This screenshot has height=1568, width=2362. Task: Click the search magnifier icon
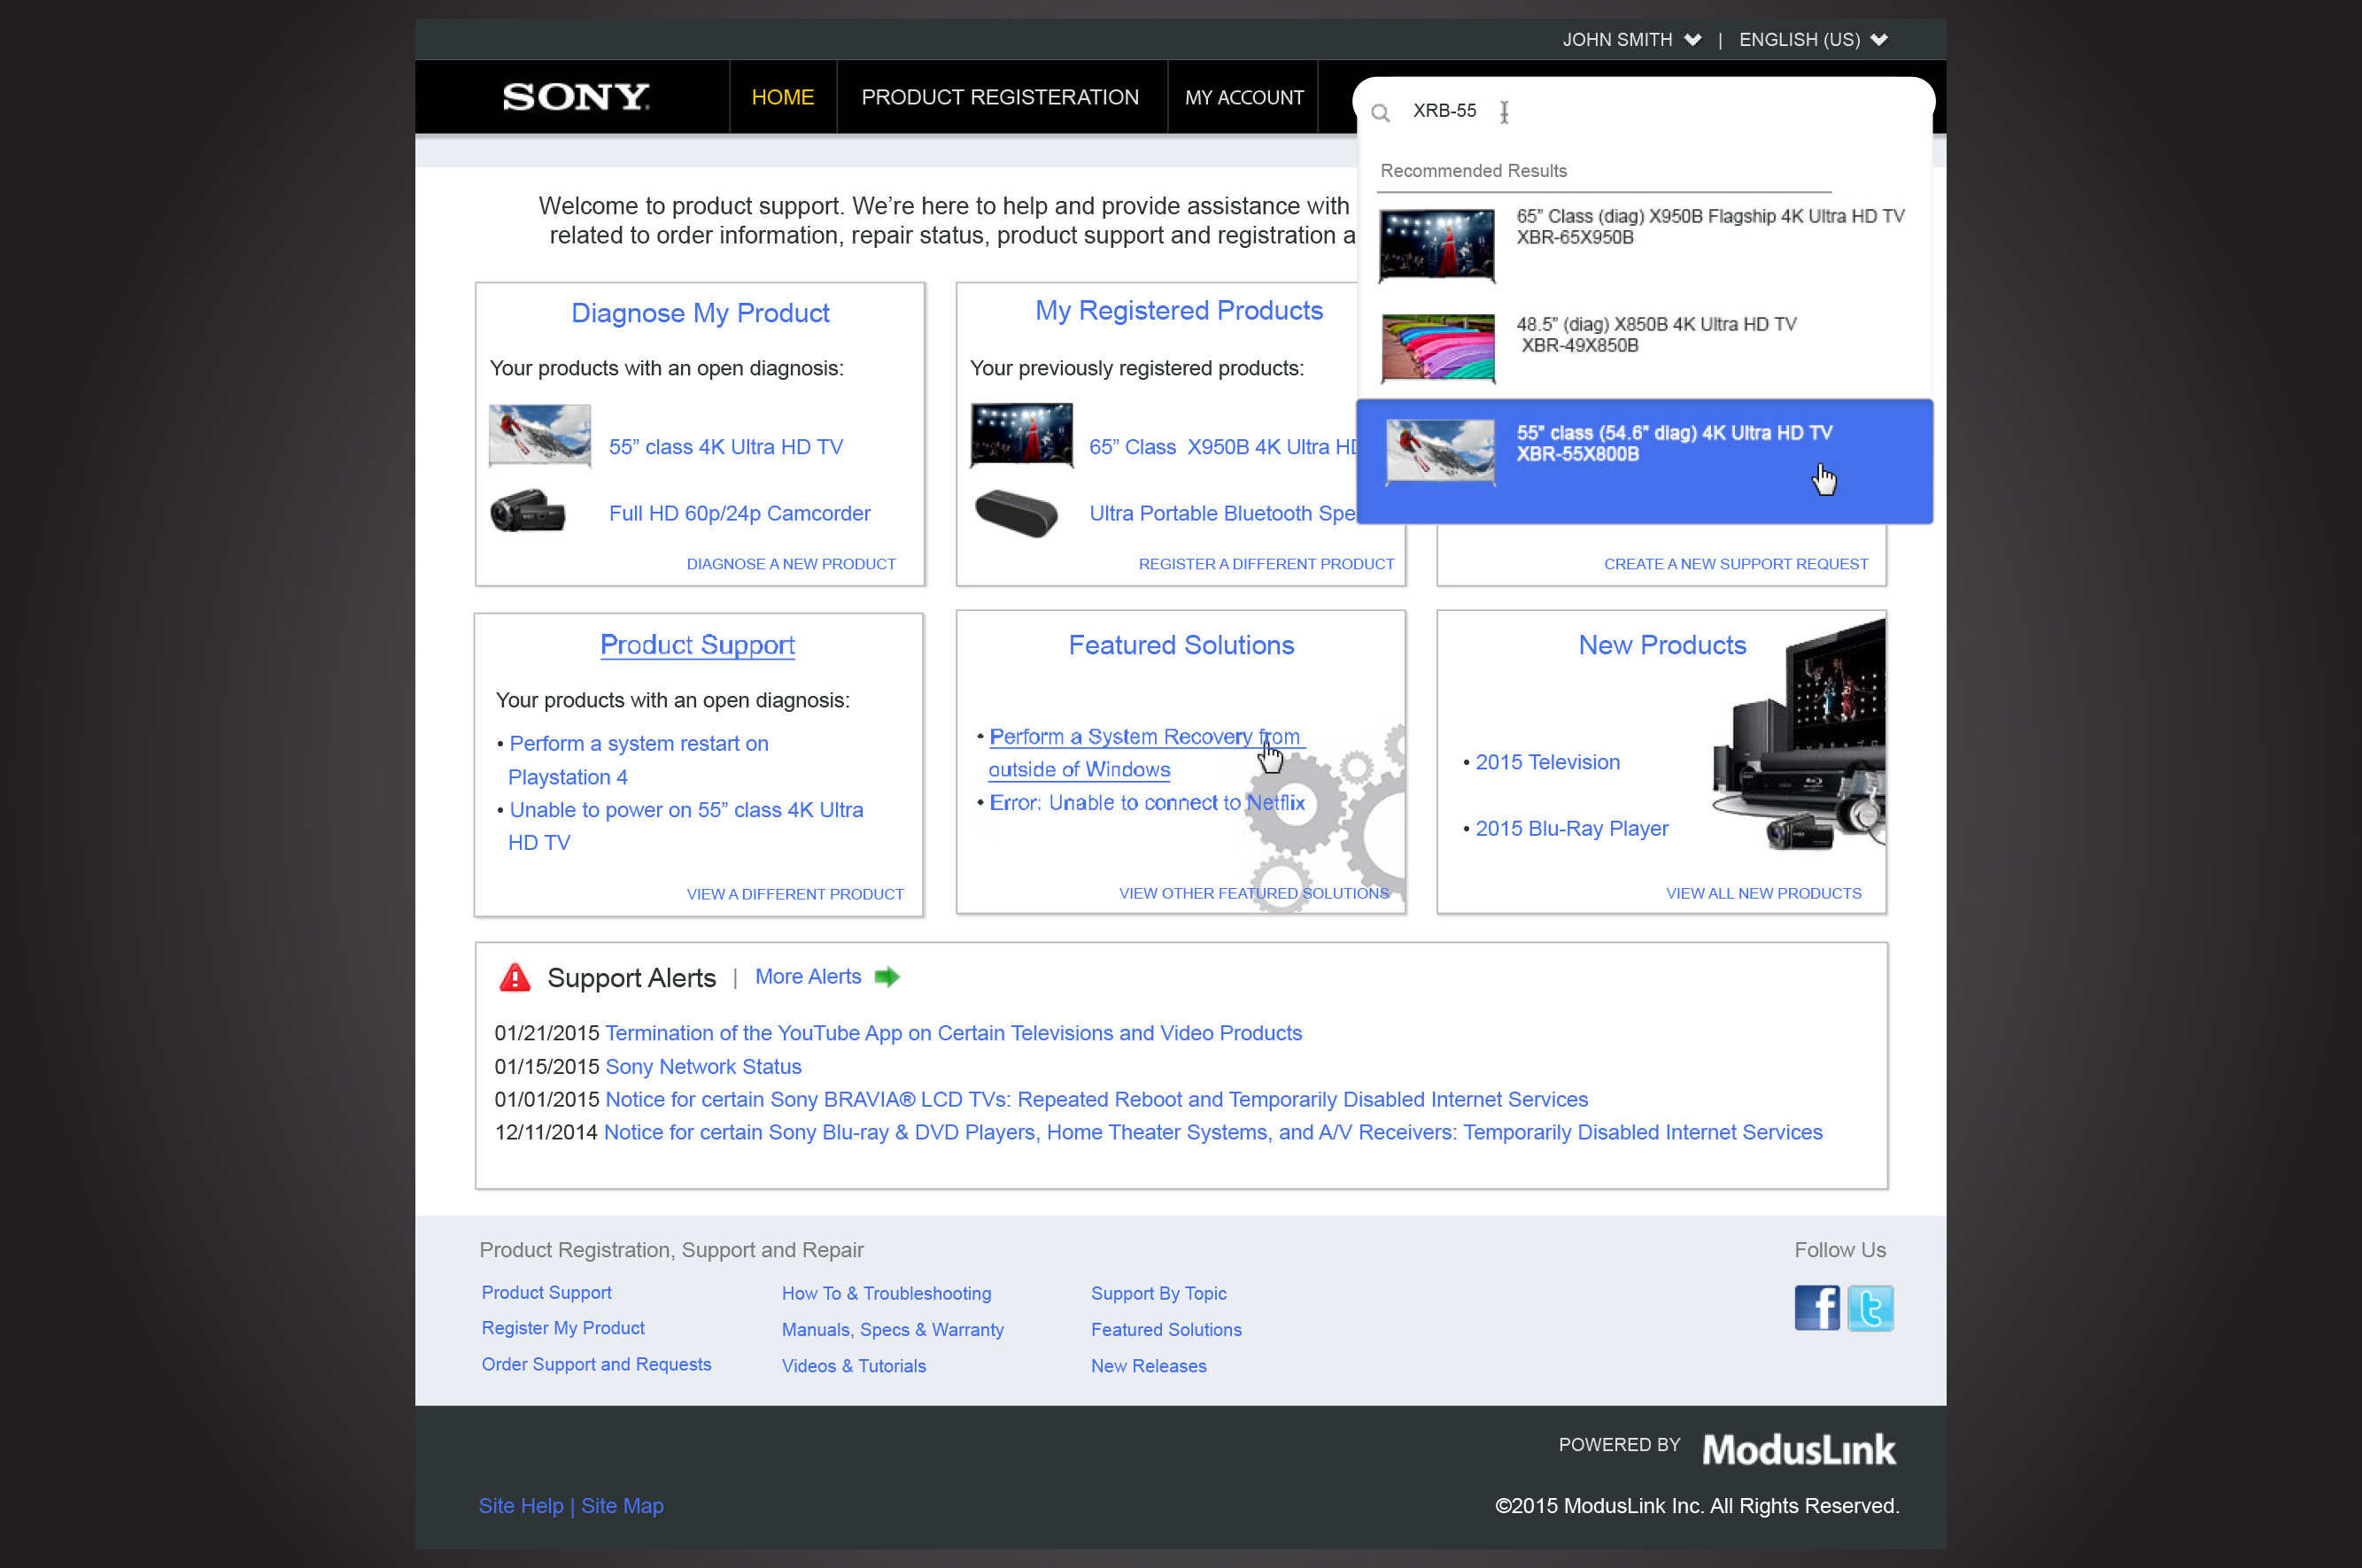pyautogui.click(x=1380, y=113)
